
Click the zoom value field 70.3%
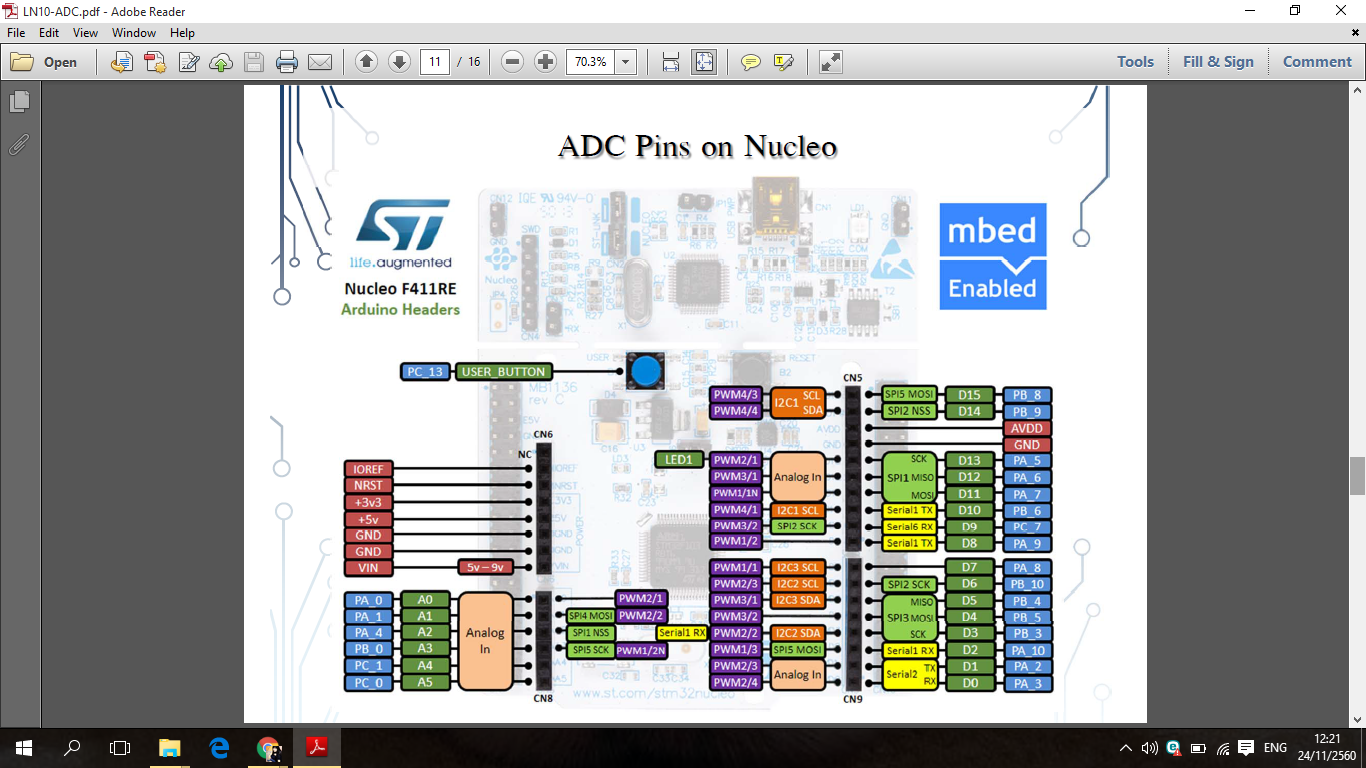[590, 62]
